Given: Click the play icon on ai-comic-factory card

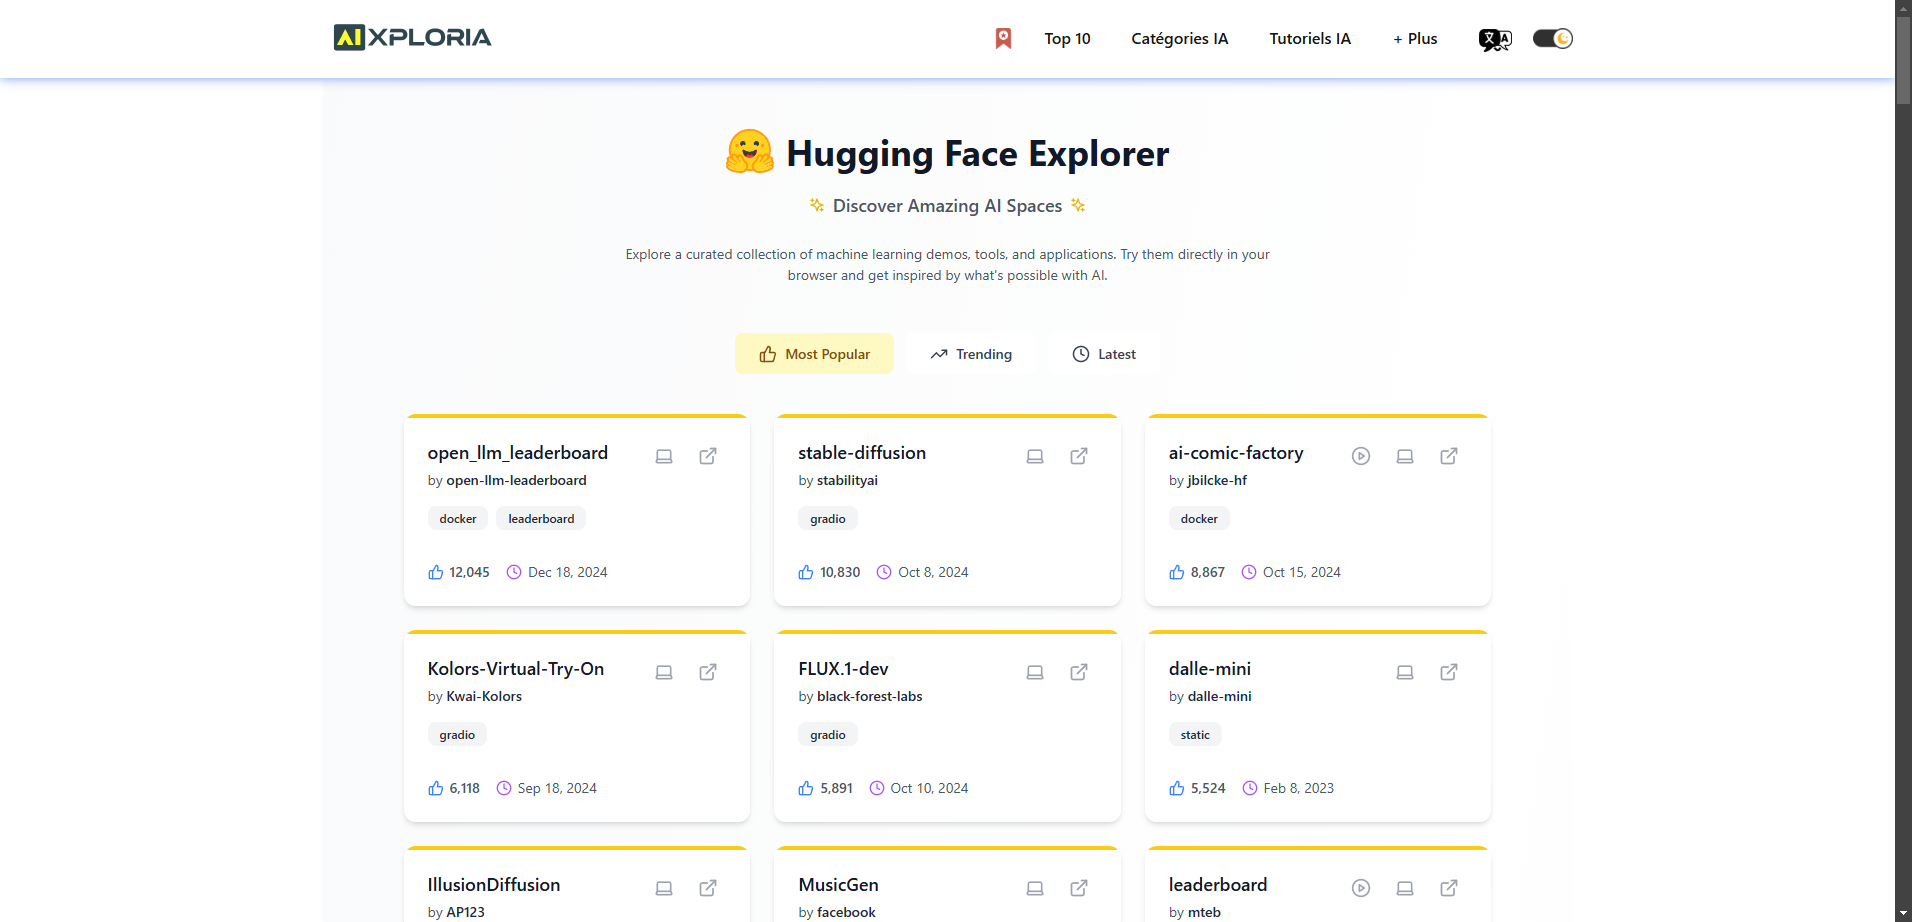Looking at the screenshot, I should [x=1361, y=456].
